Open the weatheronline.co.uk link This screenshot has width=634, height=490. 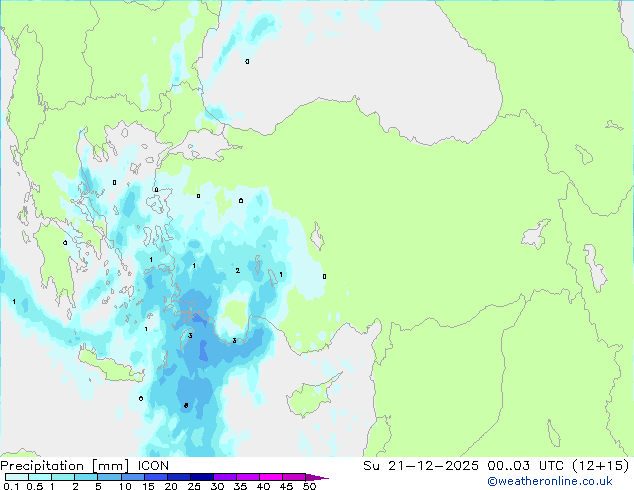tap(550, 481)
